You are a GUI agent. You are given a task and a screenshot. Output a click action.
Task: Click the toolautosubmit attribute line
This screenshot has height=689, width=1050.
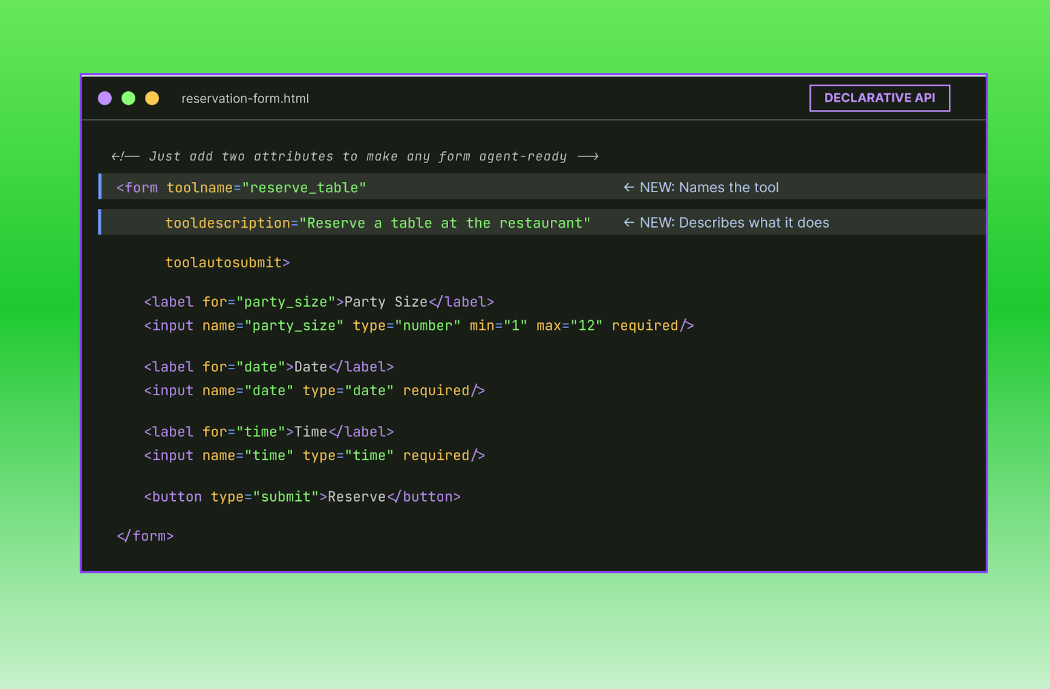click(x=228, y=262)
